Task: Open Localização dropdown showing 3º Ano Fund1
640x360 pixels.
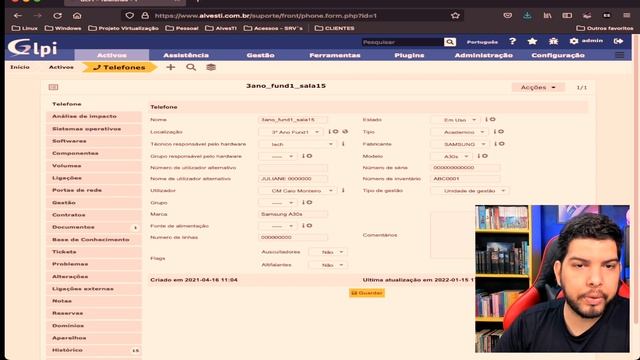Action: pyautogui.click(x=291, y=132)
